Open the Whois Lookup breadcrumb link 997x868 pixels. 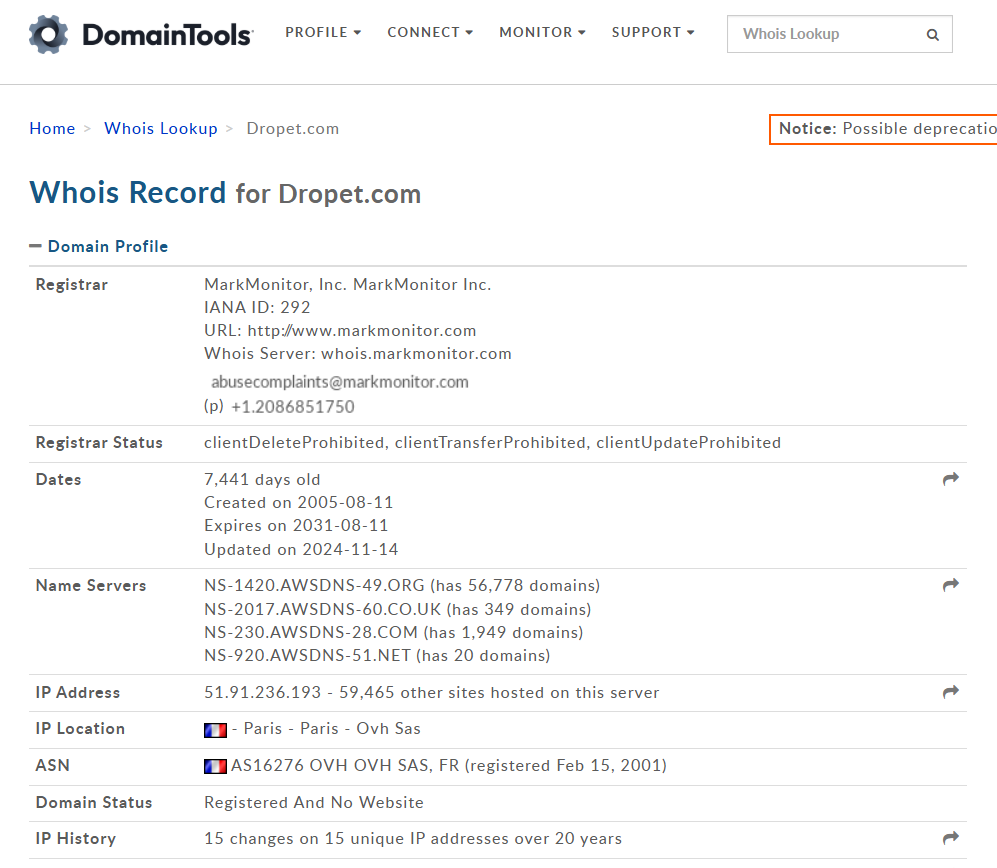point(161,128)
